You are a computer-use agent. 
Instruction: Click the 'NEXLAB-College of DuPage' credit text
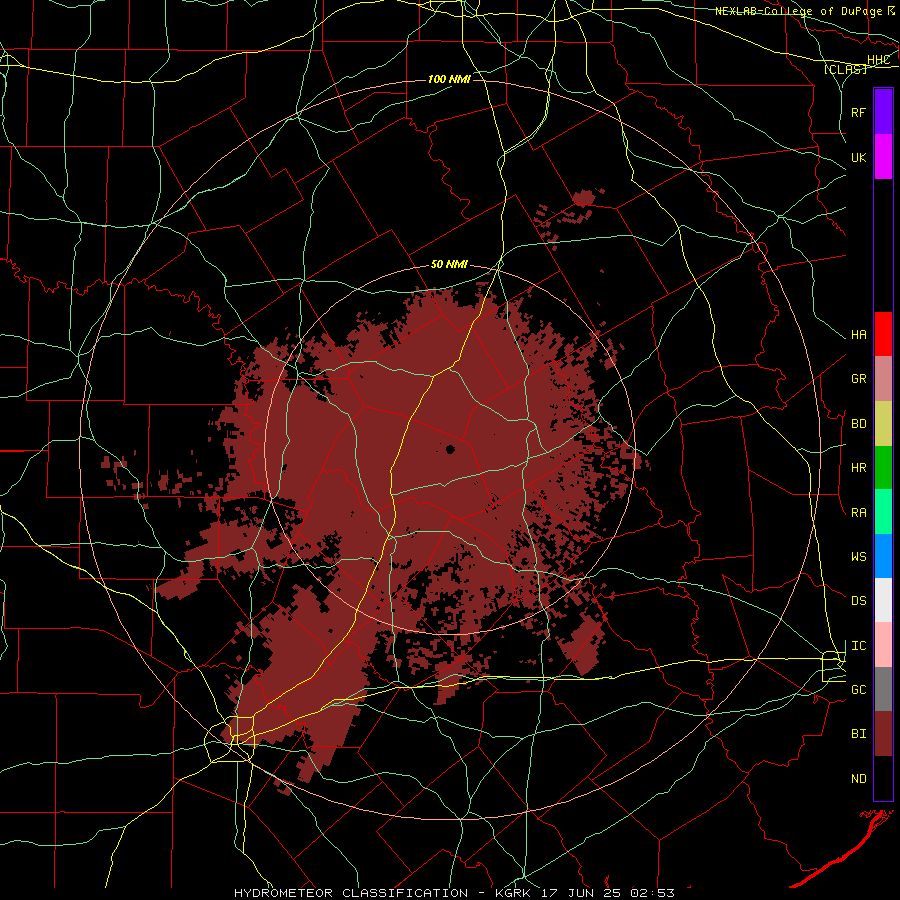(x=799, y=11)
